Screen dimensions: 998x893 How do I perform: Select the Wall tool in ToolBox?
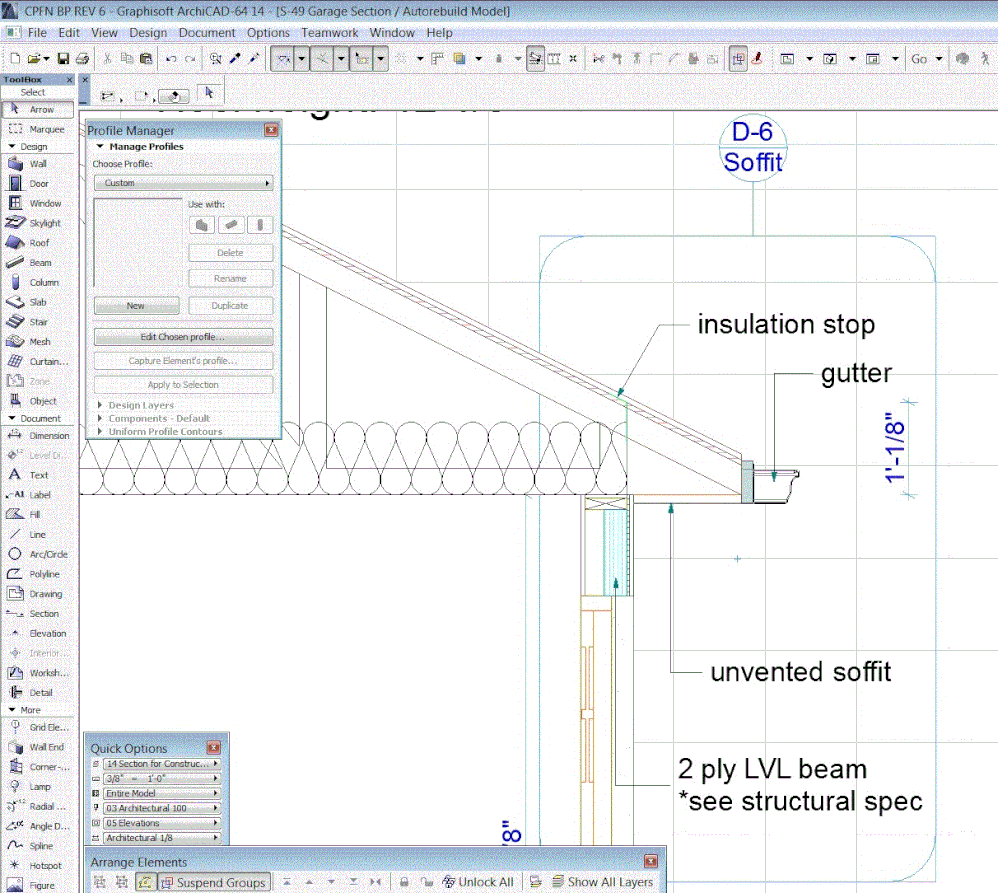[37, 164]
